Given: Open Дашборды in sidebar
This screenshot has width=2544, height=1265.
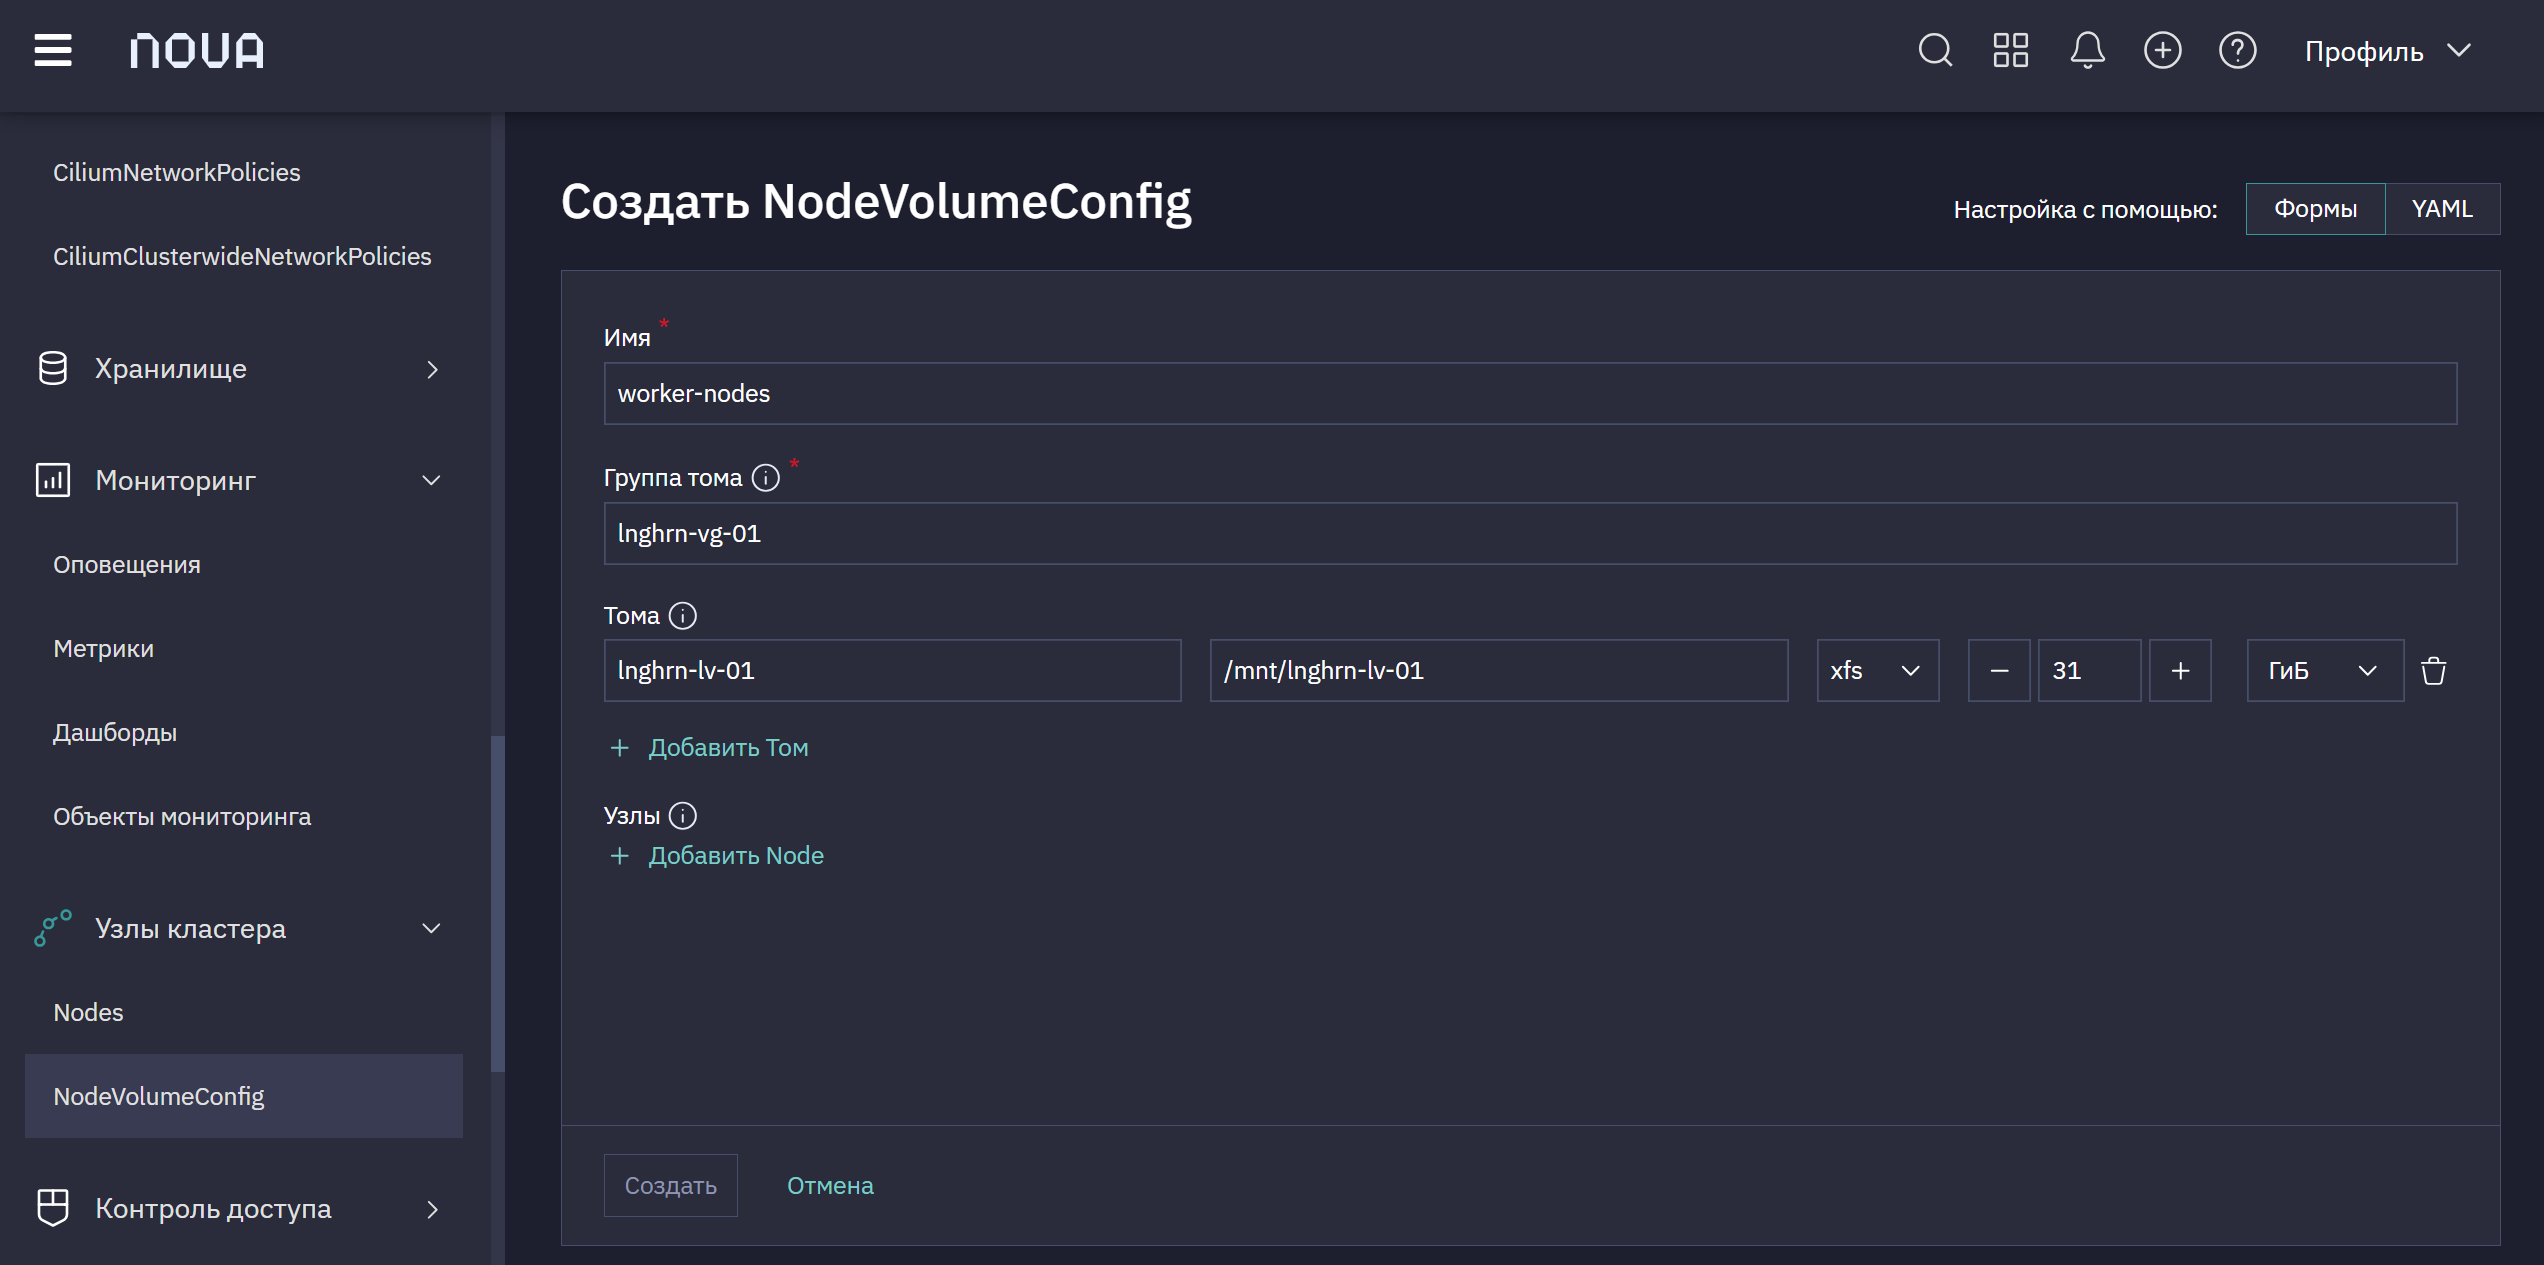Looking at the screenshot, I should [115, 732].
